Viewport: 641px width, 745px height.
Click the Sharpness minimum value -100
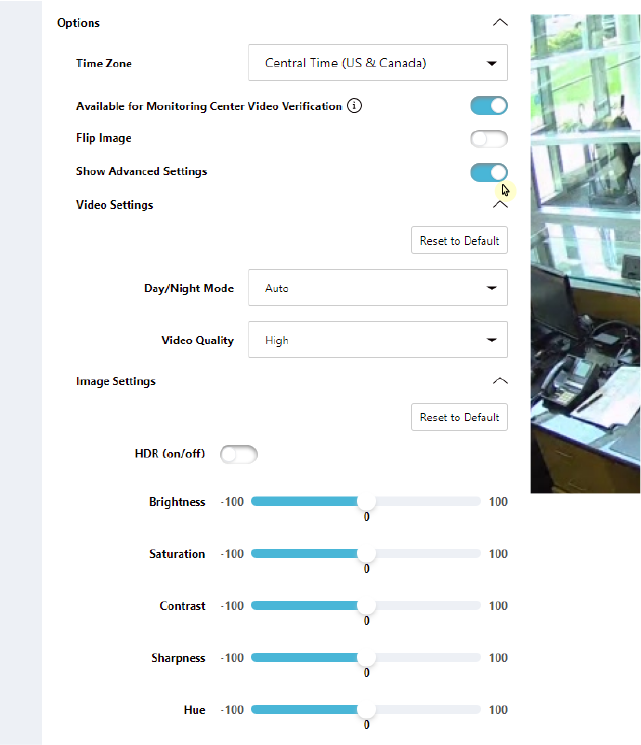coord(232,658)
